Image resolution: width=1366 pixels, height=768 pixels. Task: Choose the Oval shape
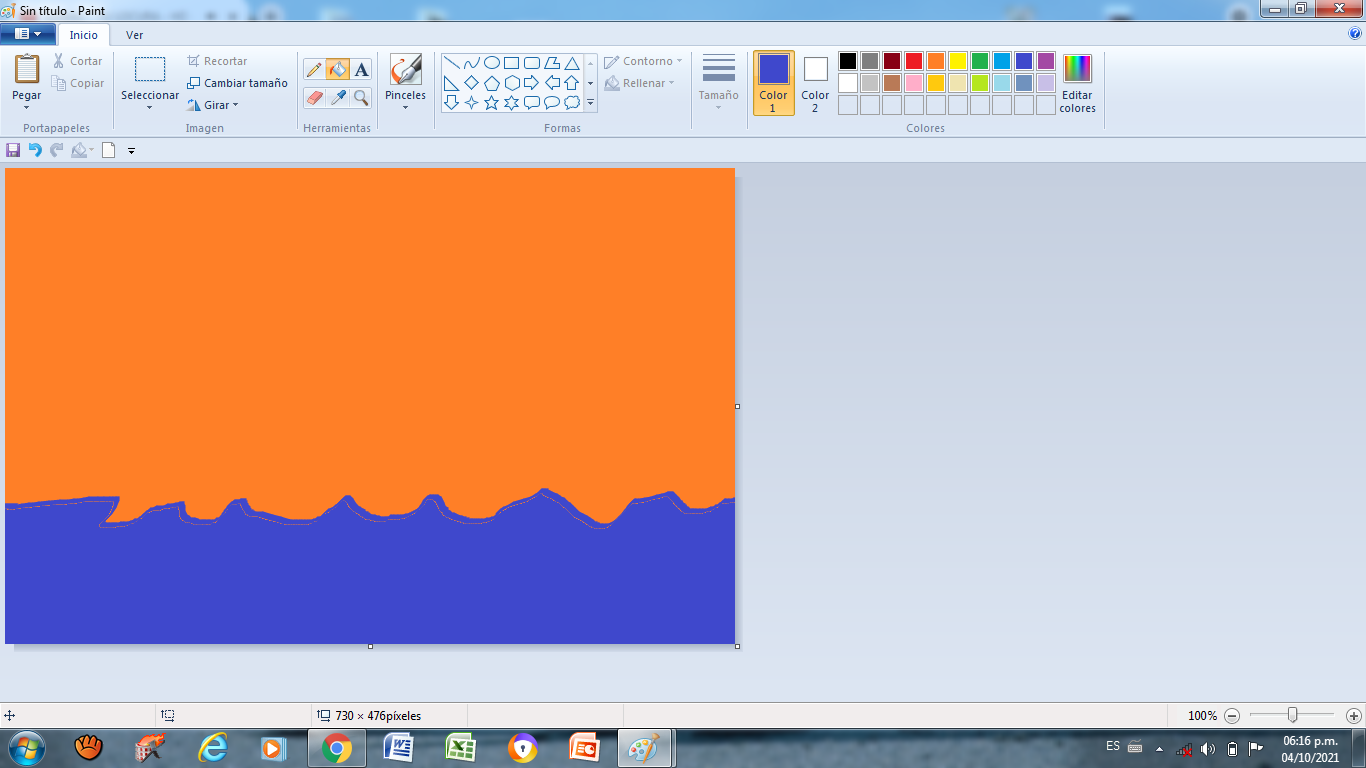tap(492, 62)
